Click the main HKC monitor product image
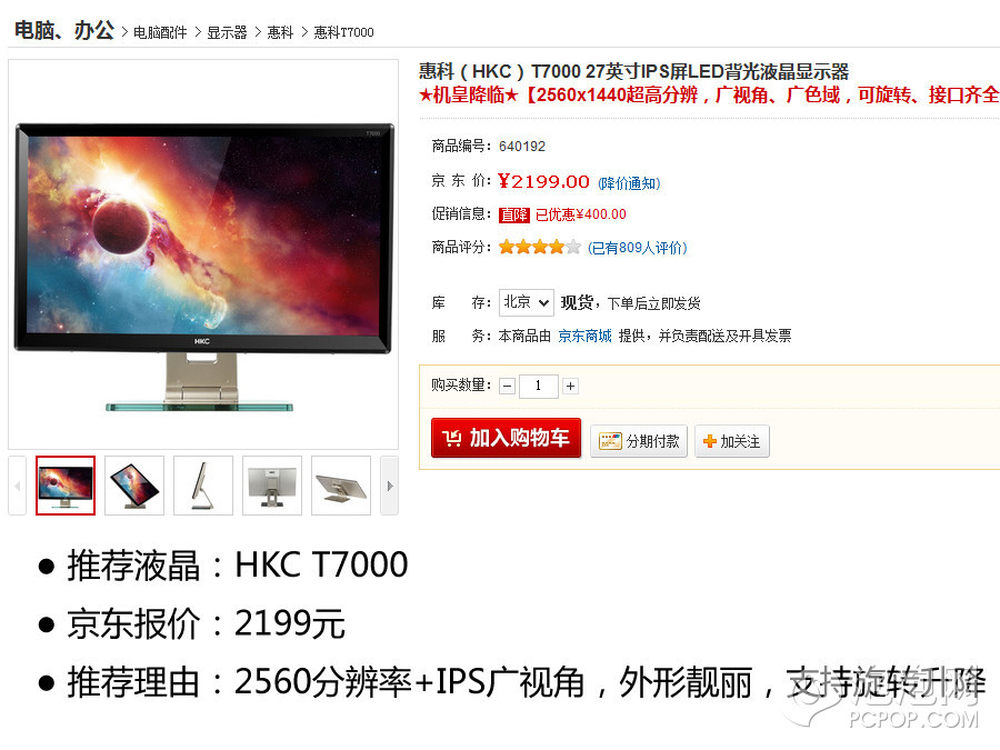 pos(203,254)
